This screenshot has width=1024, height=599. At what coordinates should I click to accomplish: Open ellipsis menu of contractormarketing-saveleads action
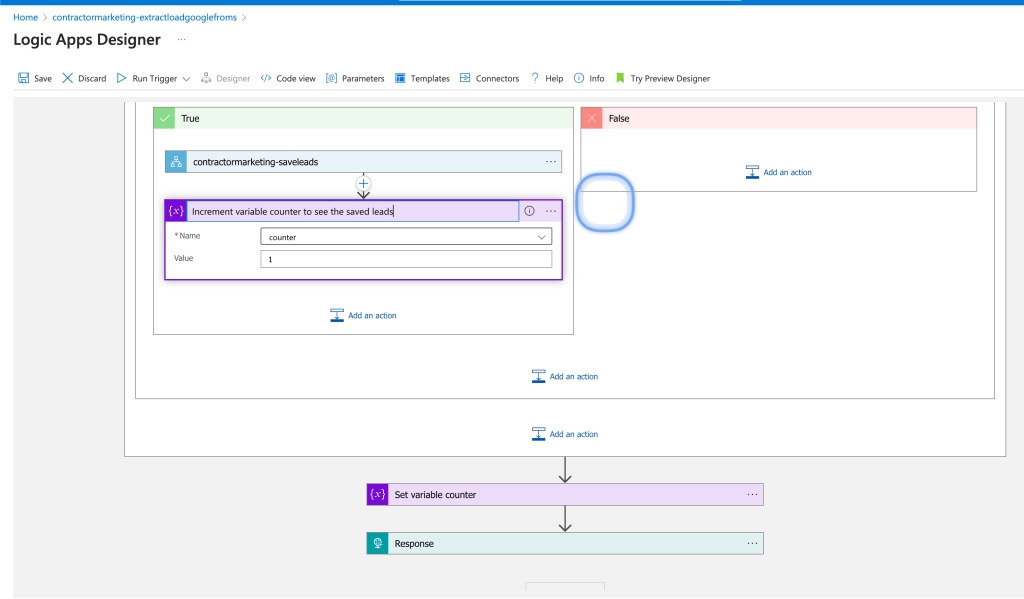click(x=551, y=162)
